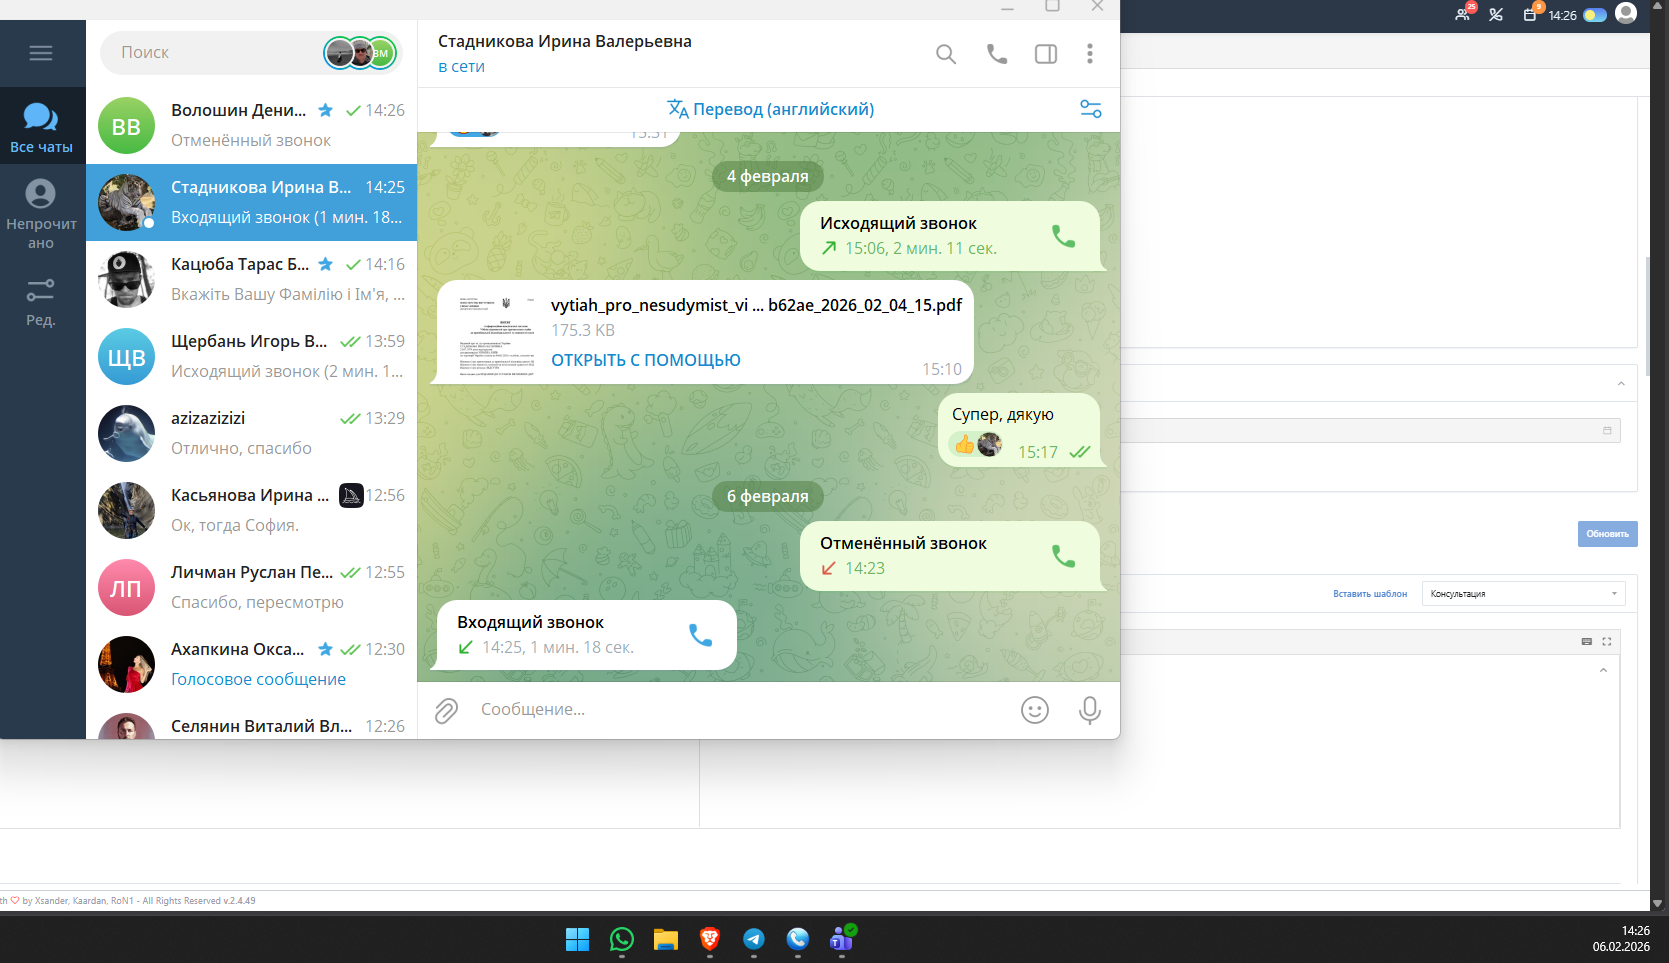Click 'ОТКРЫТЬ С ПОМОЩЬЮ' on the PDF
Viewport: 1669px width, 963px height.
click(x=646, y=360)
